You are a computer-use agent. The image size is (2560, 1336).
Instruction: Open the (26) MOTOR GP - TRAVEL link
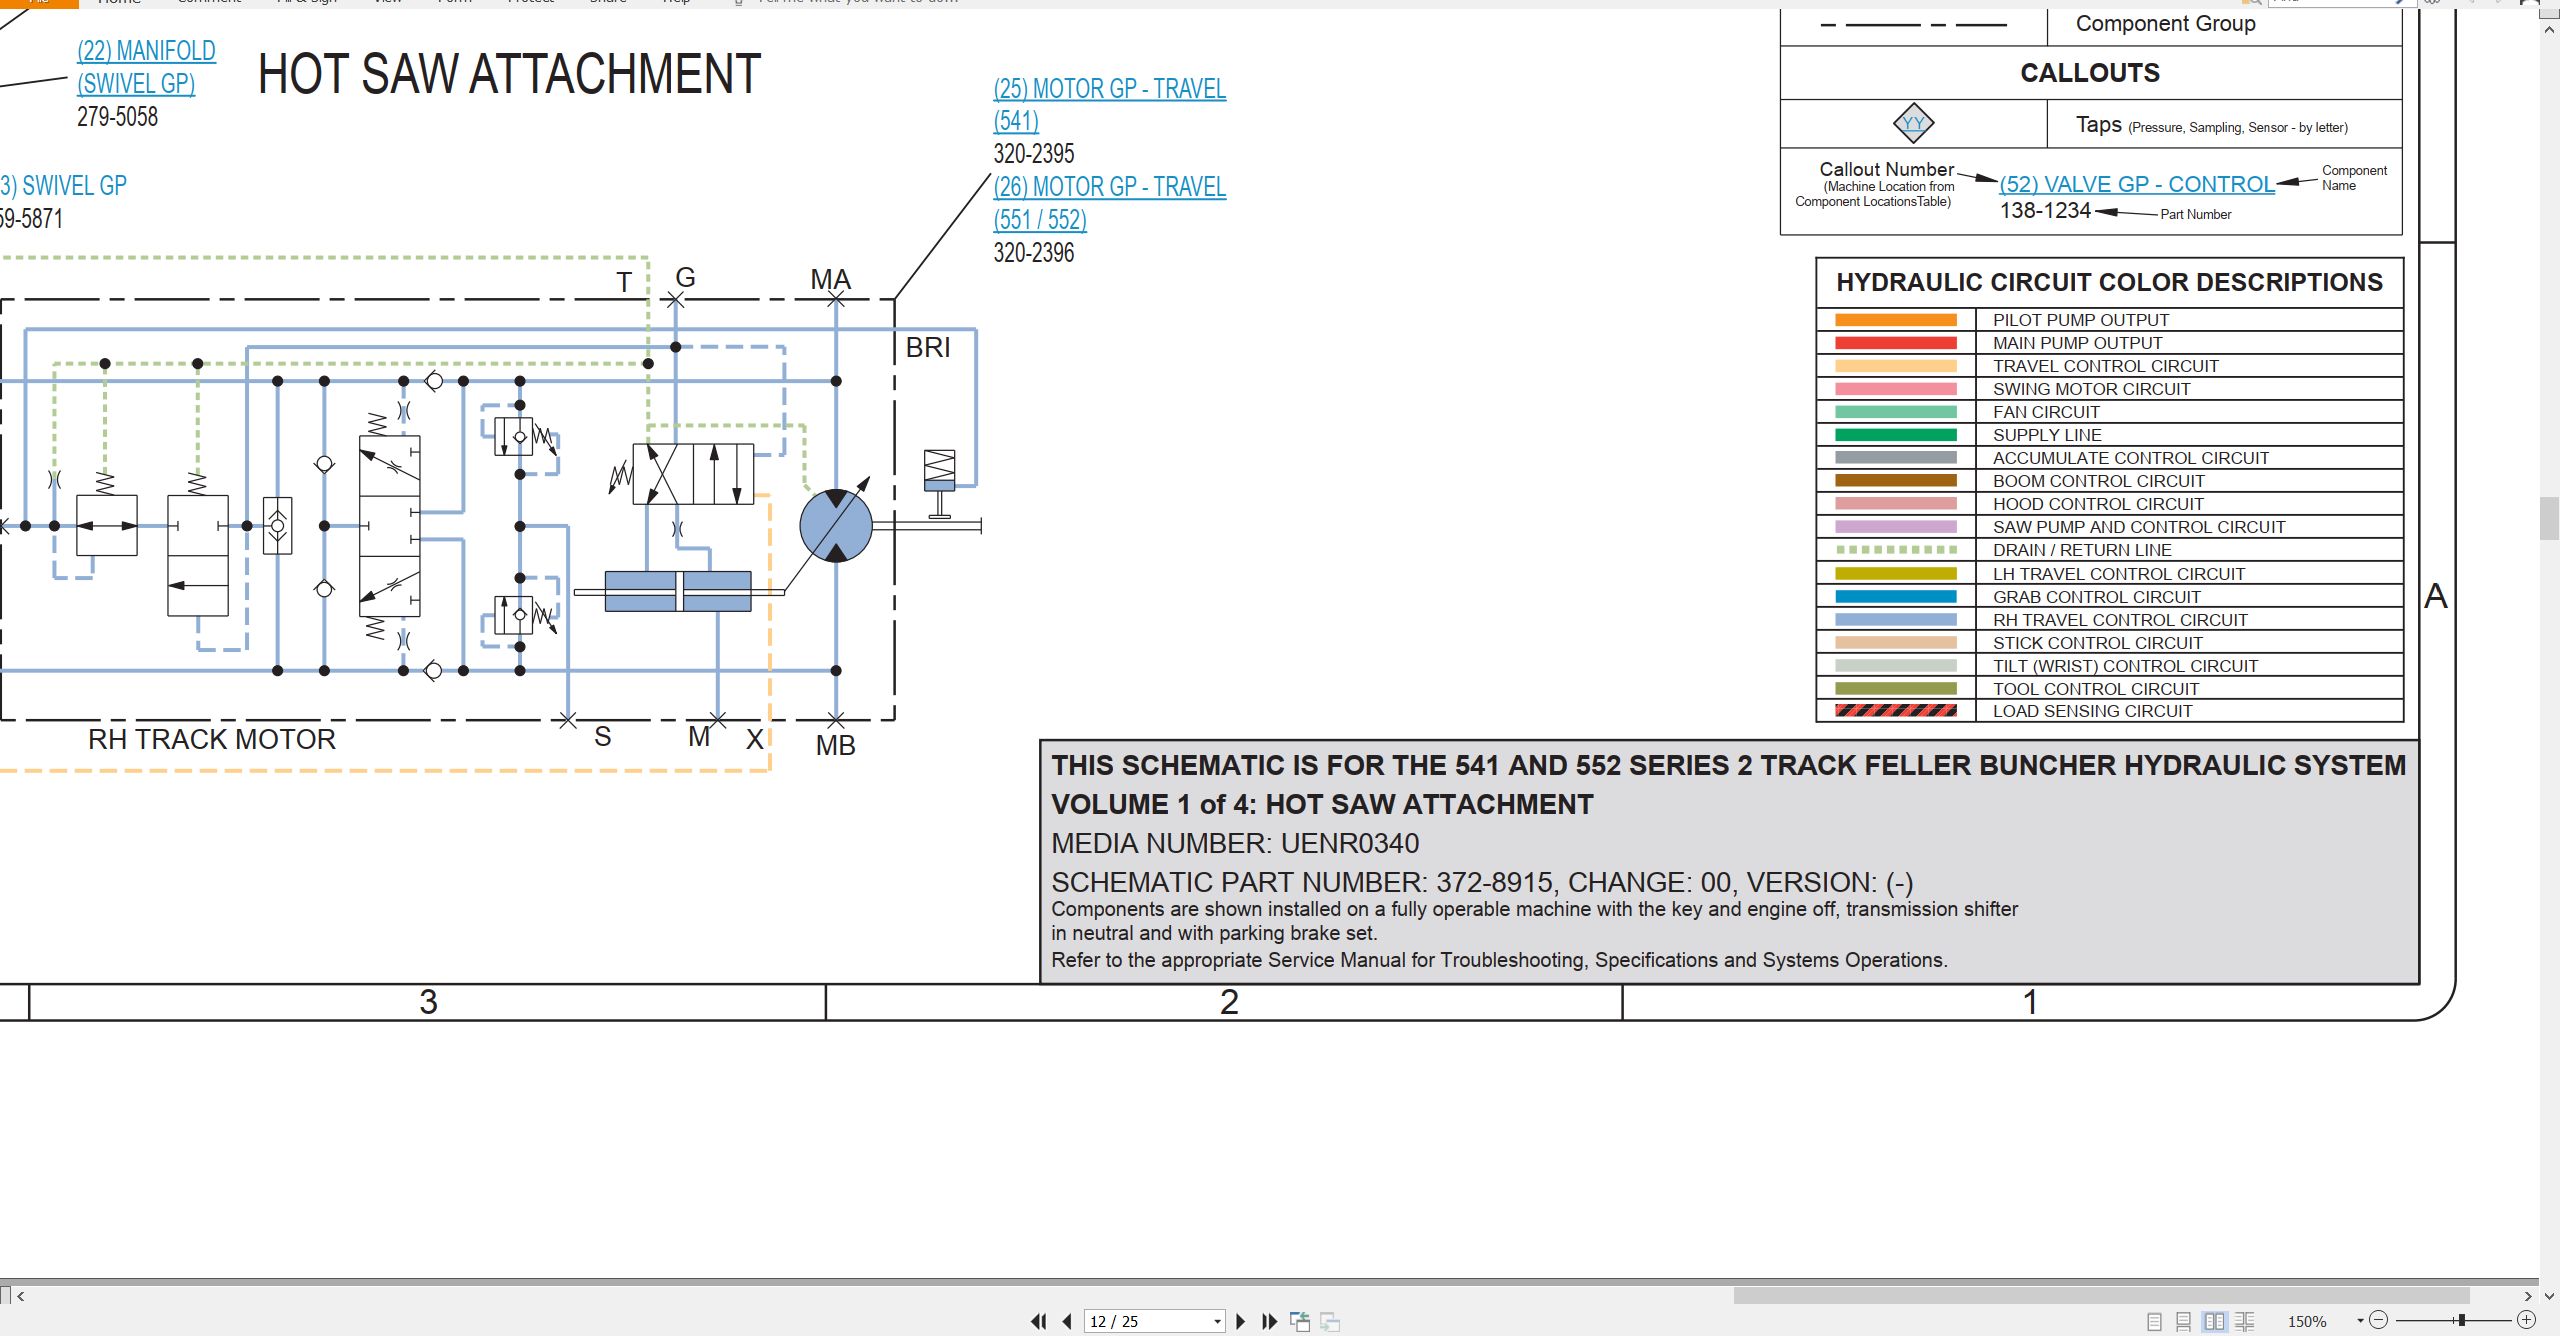(1109, 203)
